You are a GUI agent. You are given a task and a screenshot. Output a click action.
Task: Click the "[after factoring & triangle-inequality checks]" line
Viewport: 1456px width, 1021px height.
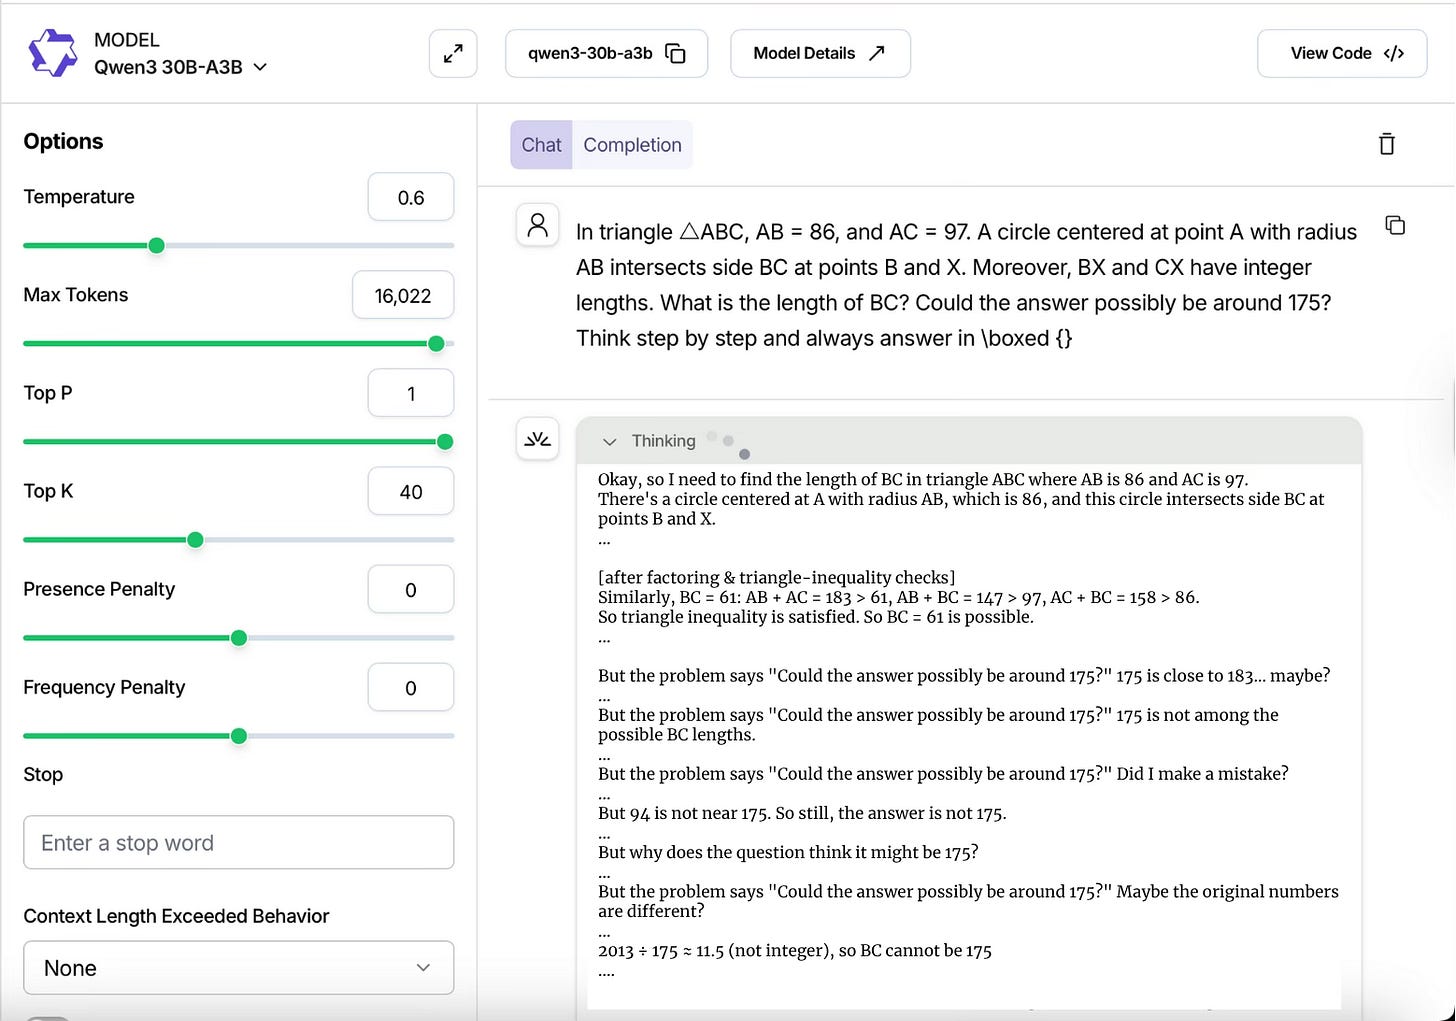pos(776,577)
